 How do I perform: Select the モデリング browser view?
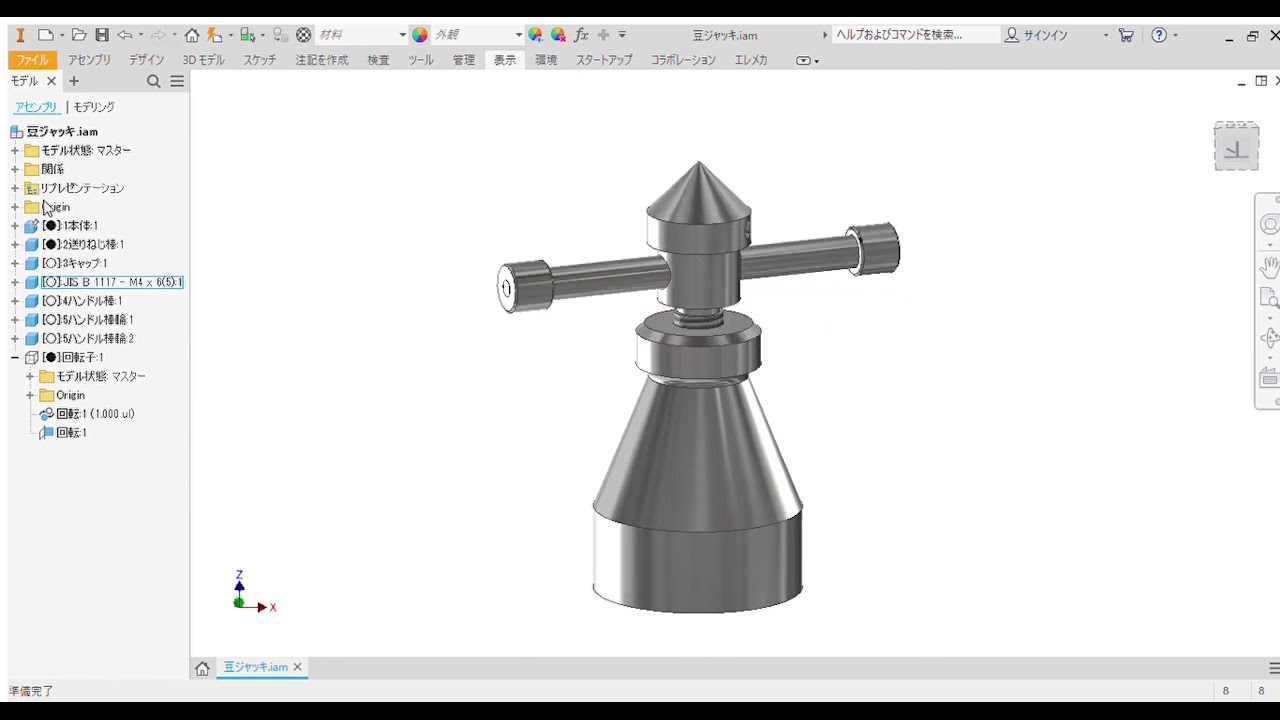point(94,107)
